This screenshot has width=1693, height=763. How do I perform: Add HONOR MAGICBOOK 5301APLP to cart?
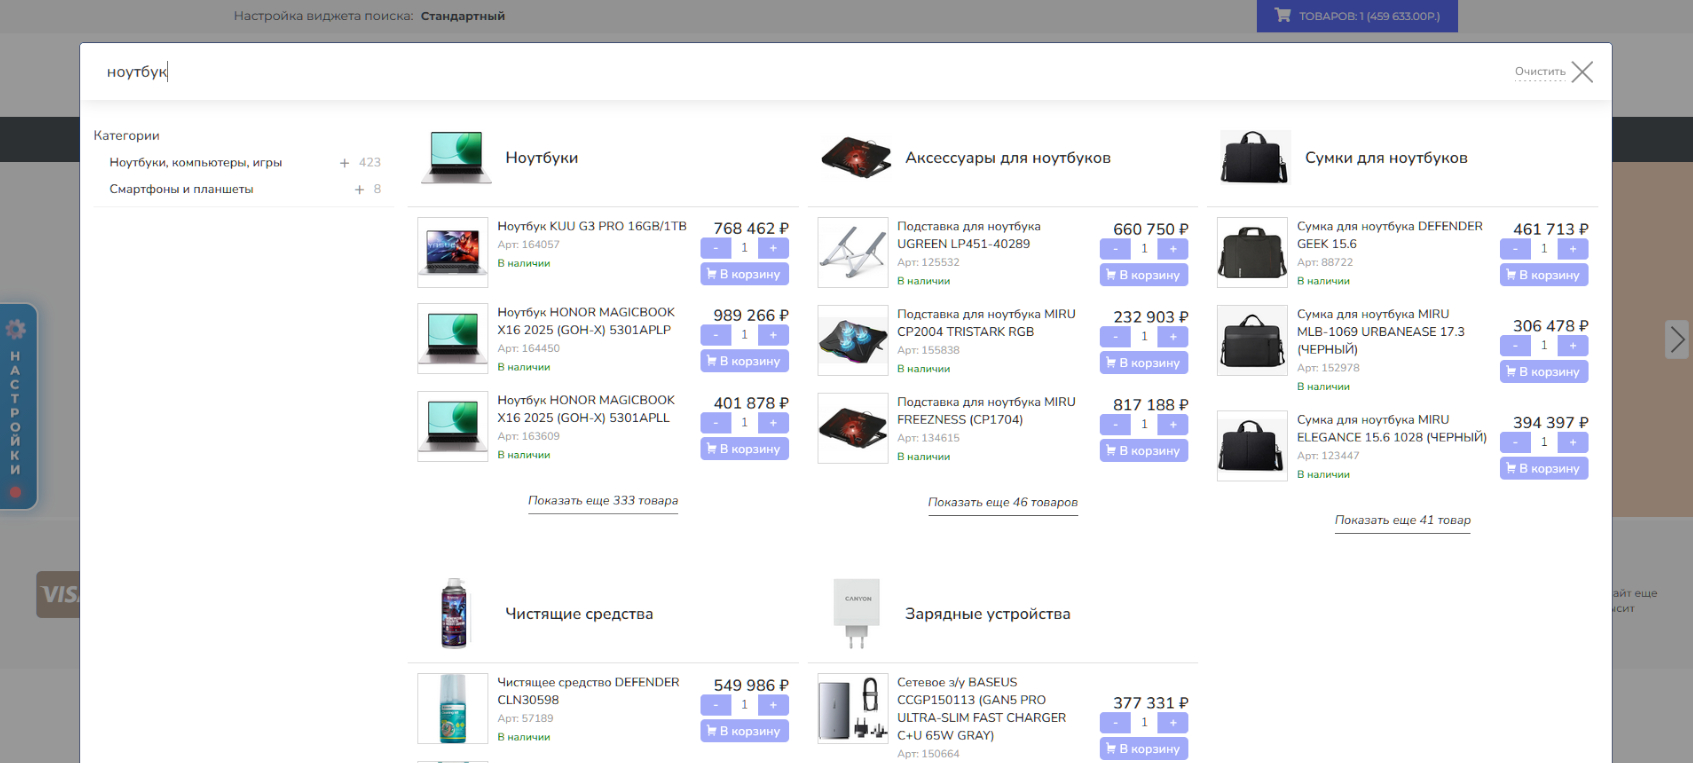point(744,361)
